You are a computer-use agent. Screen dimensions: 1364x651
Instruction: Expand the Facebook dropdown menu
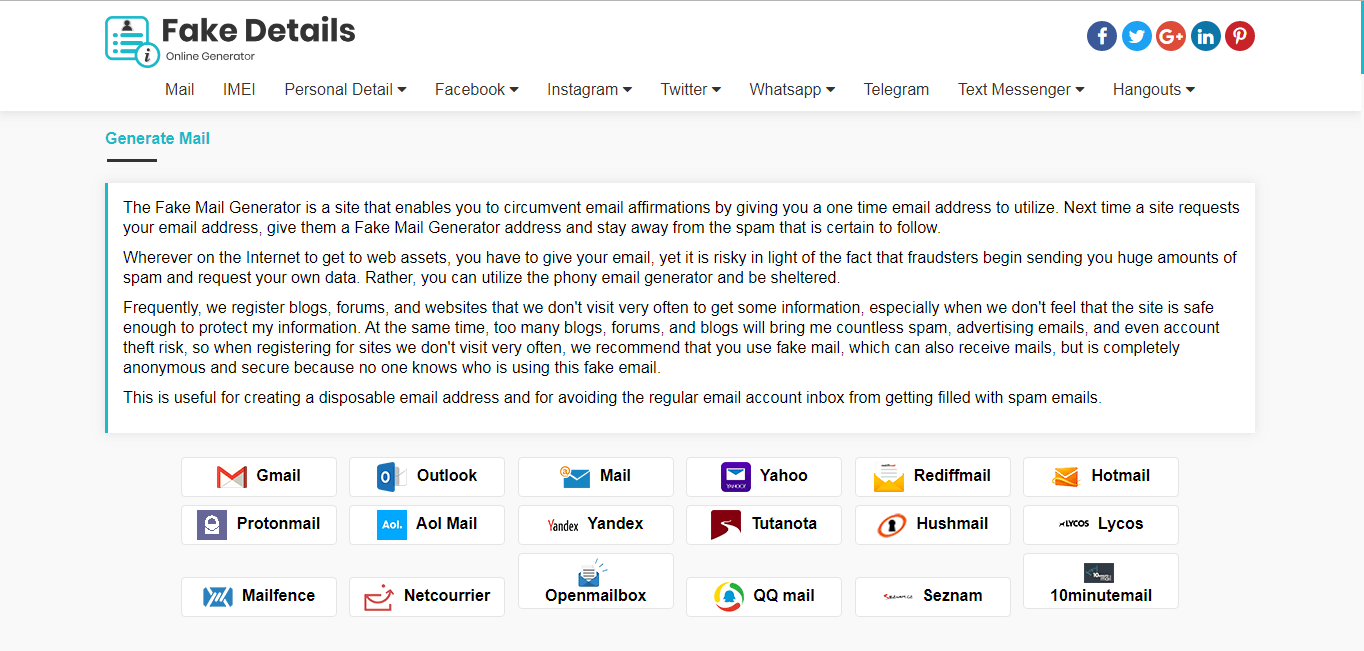[x=476, y=90]
